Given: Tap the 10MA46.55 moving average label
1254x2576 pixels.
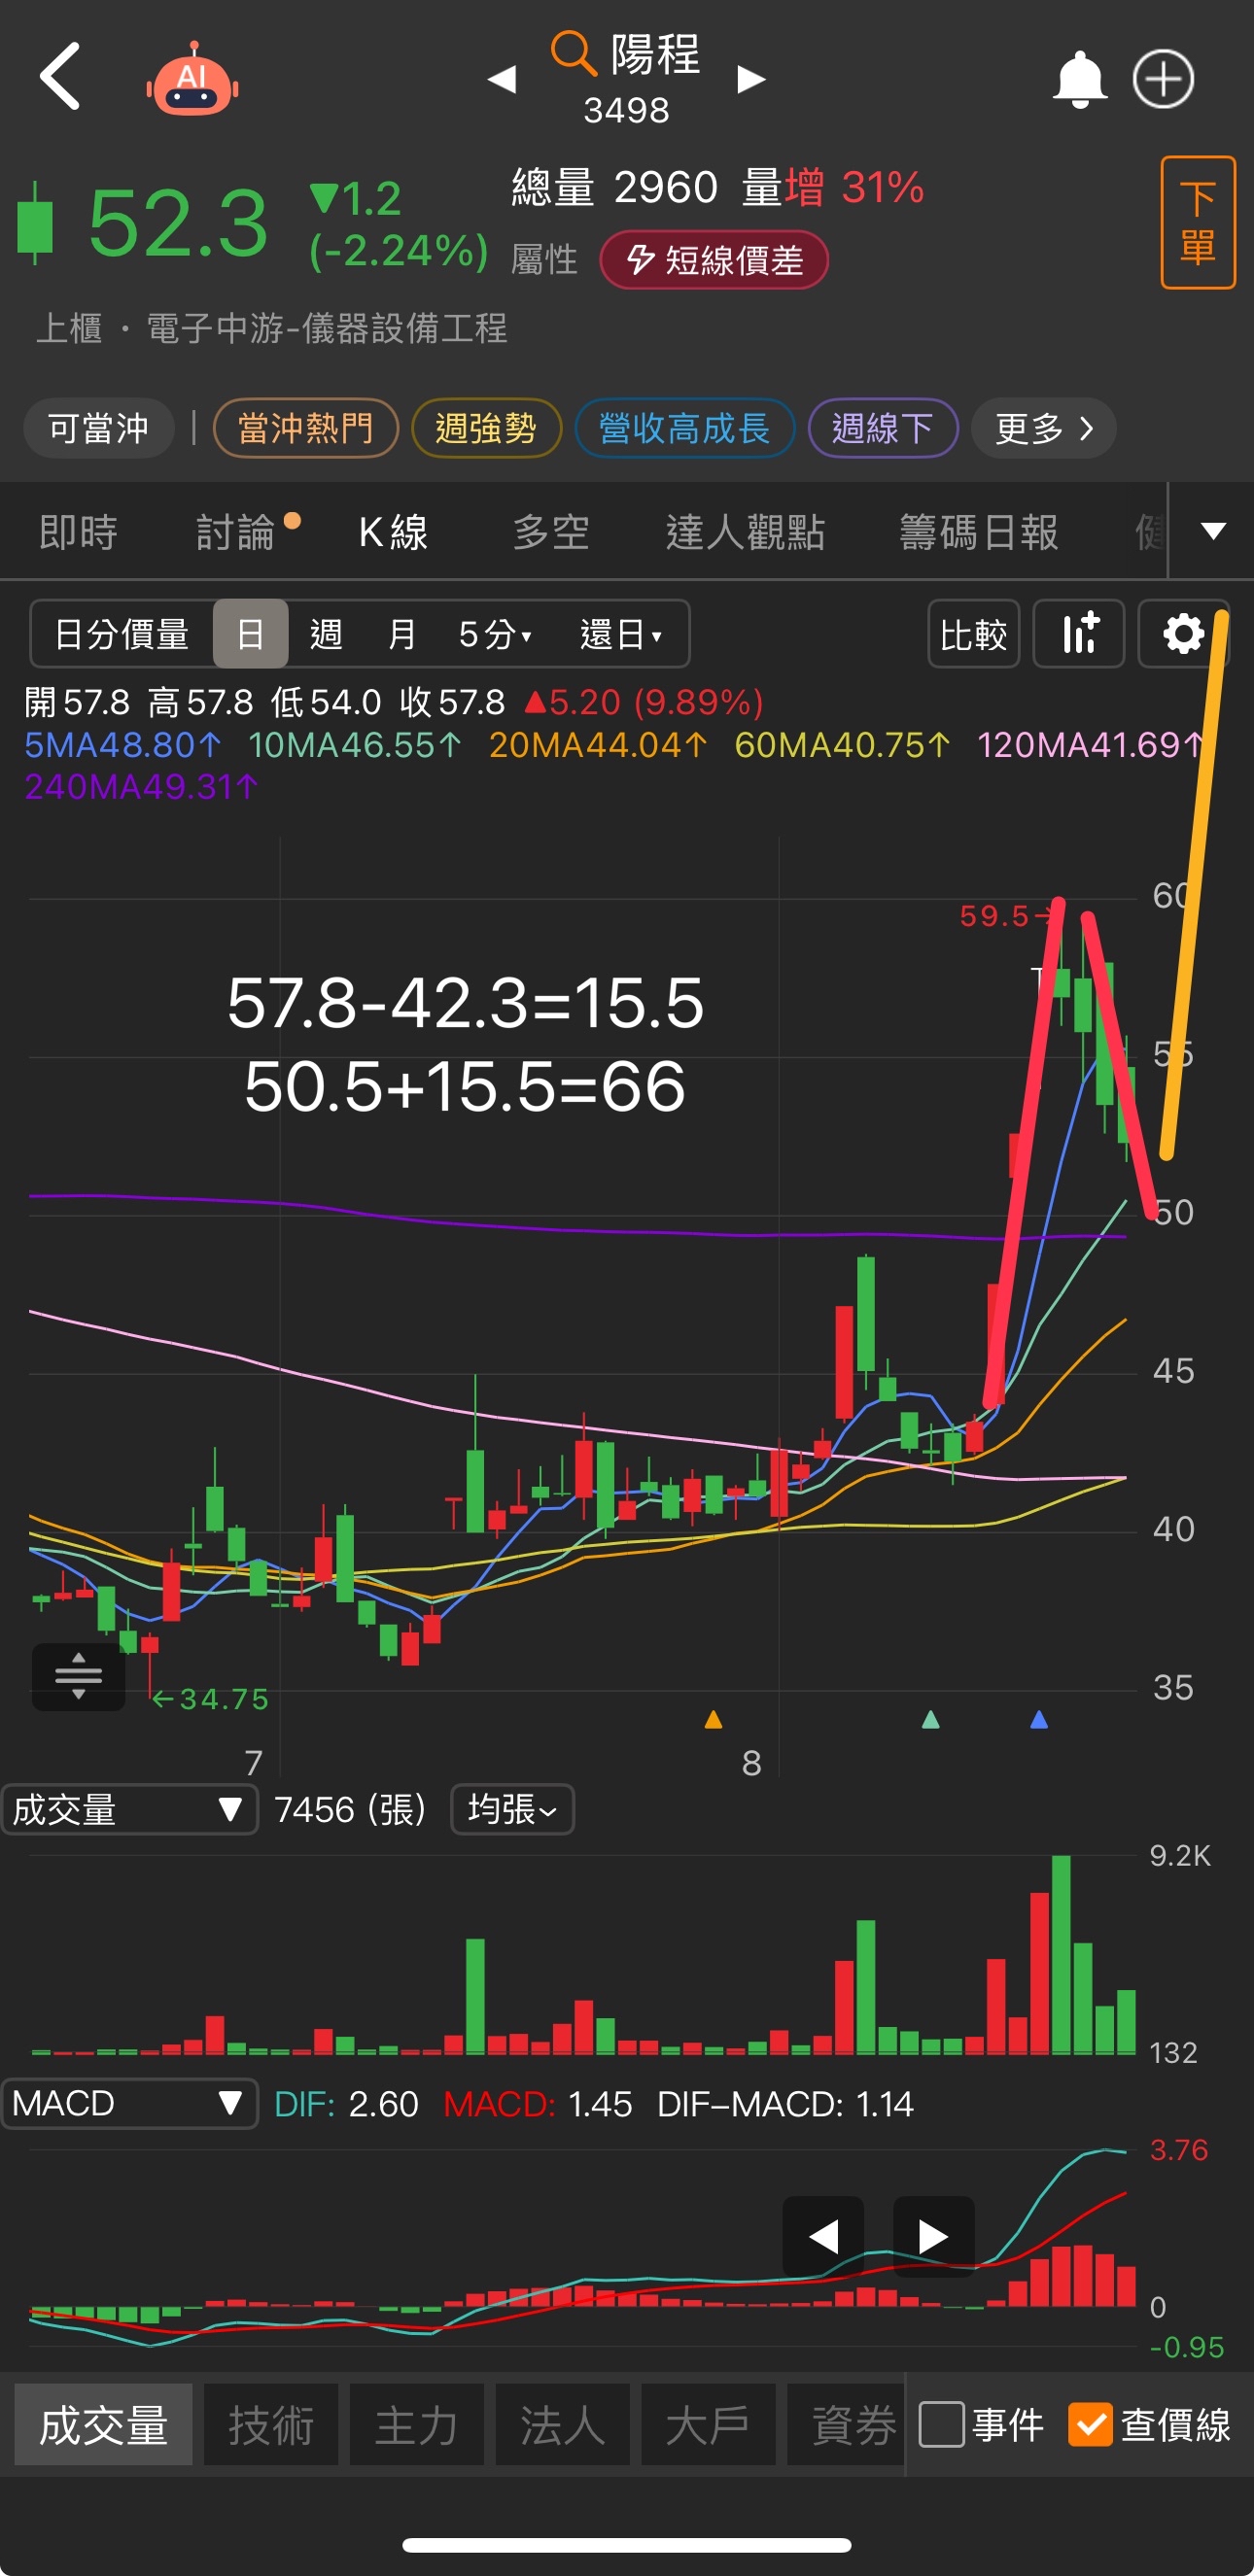Looking at the screenshot, I should [355, 745].
